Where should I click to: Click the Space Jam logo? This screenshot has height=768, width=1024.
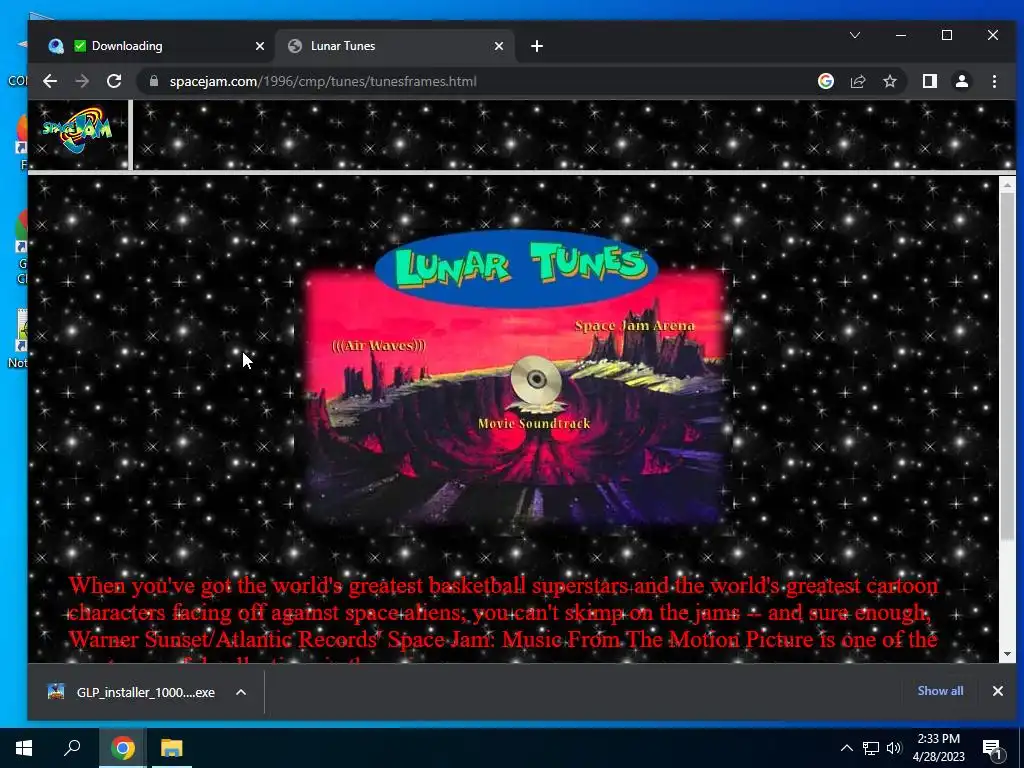[x=77, y=129]
